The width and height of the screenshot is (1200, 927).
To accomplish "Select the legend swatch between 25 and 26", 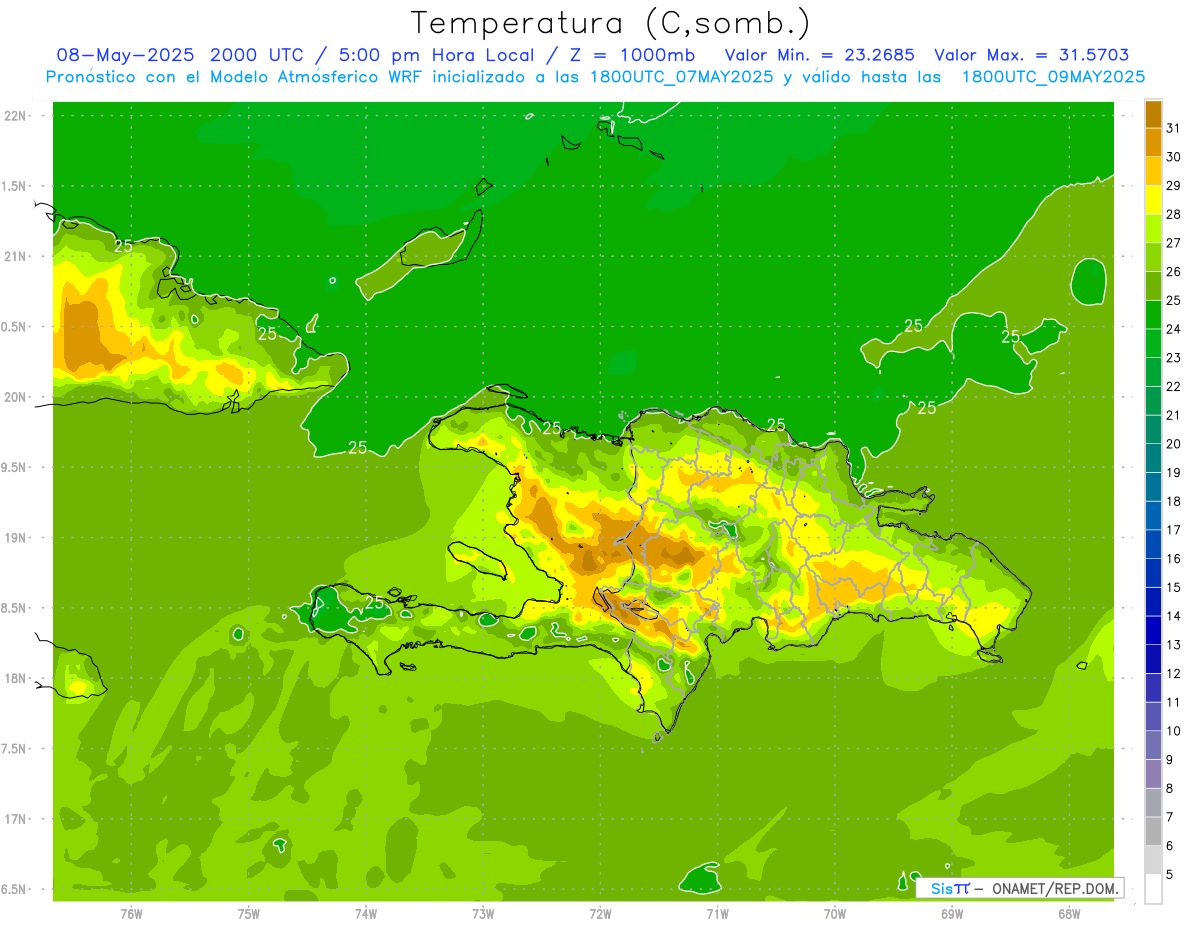I will click(1153, 286).
